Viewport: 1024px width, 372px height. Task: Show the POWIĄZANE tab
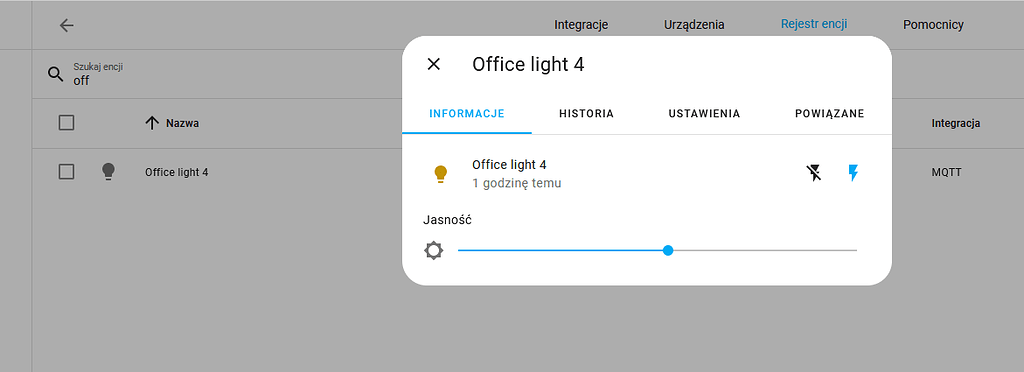829,114
